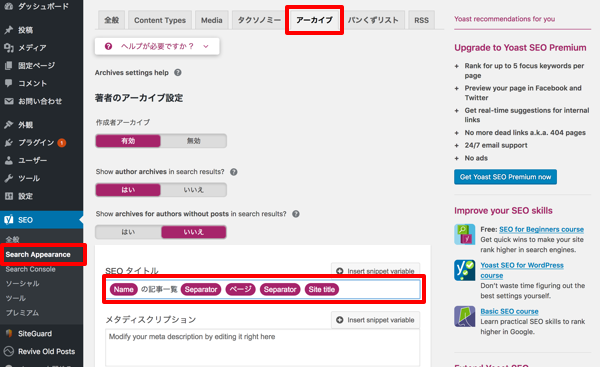Set 作成者アーカイブ to 無効

(194, 141)
